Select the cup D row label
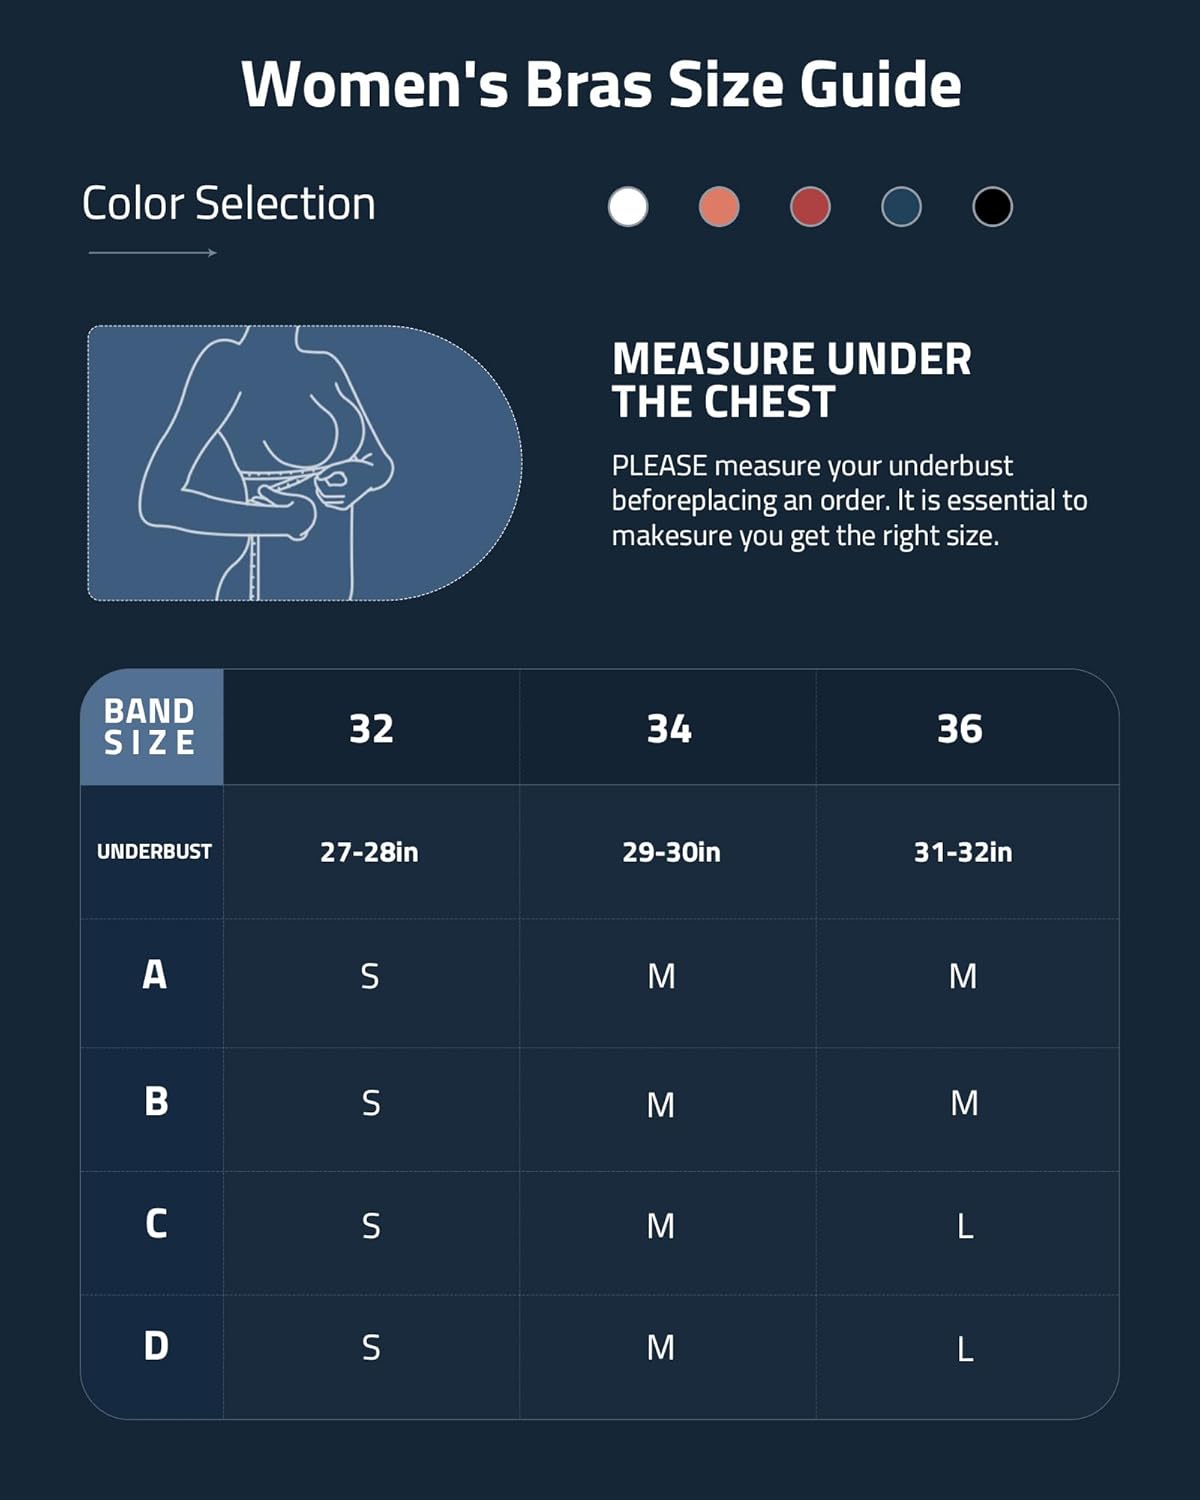The width and height of the screenshot is (1200, 1500). click(x=156, y=1346)
